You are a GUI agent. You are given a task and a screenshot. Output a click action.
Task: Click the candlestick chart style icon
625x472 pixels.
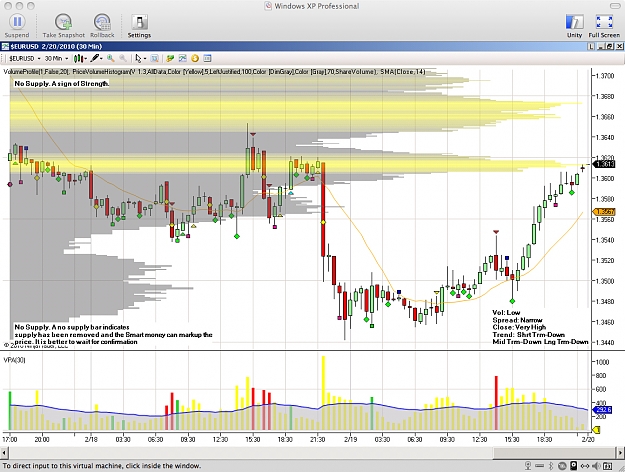78,59
